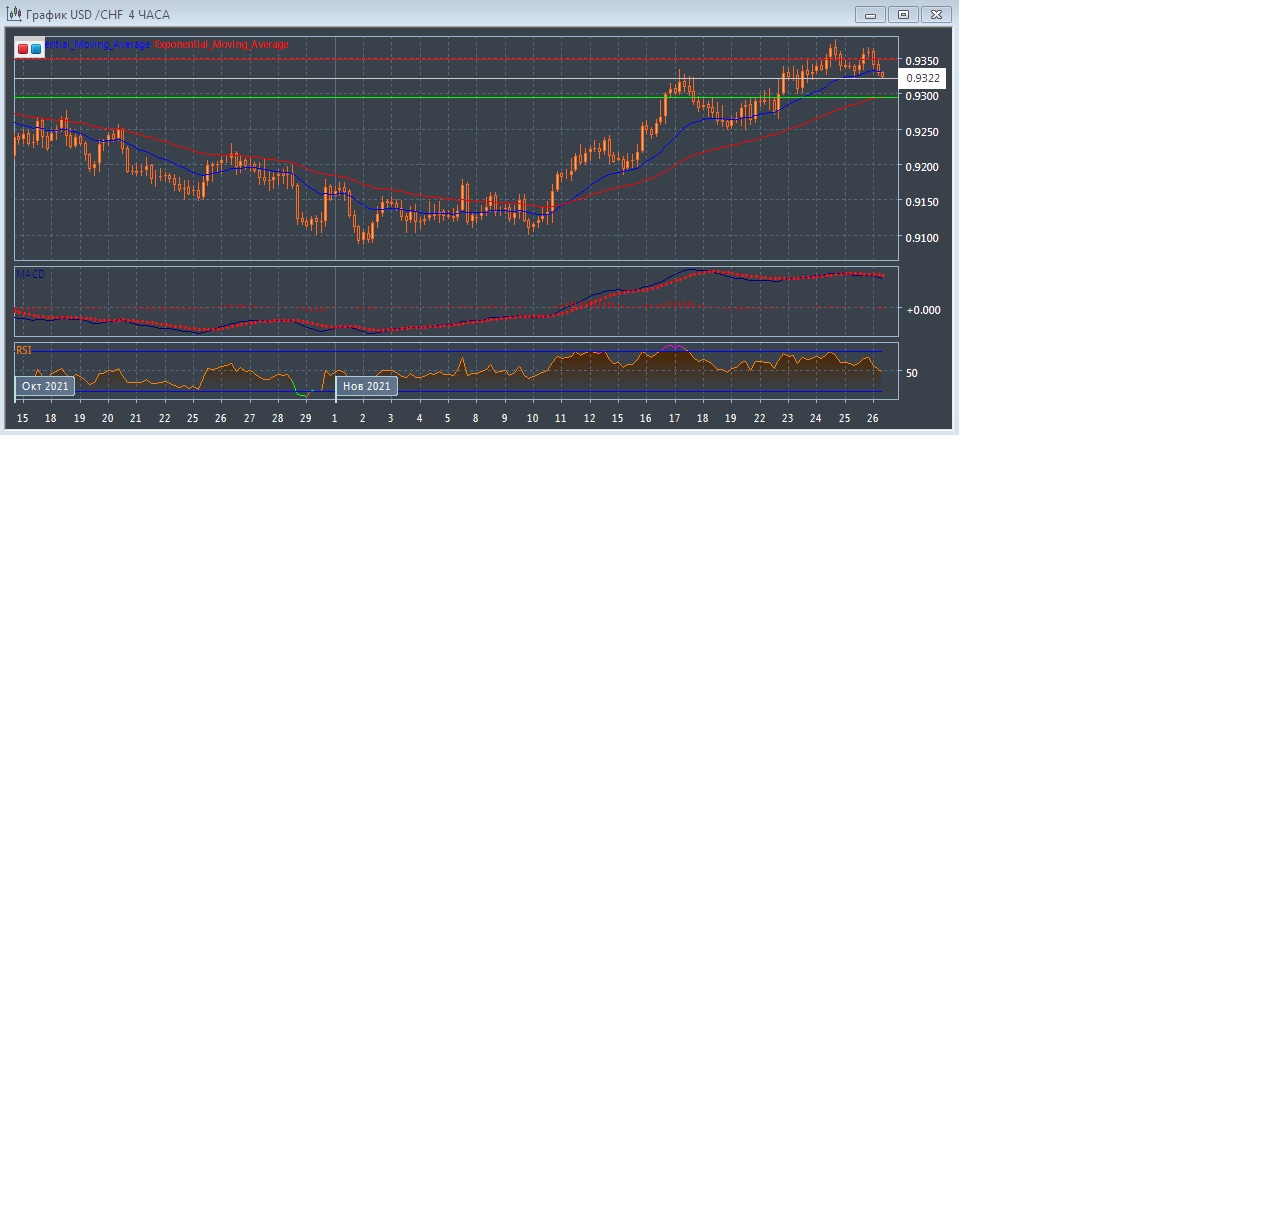Image resolution: width=1266 pixels, height=1228 pixels.
Task: Click the RSI 50 level axis label
Action: coord(911,373)
